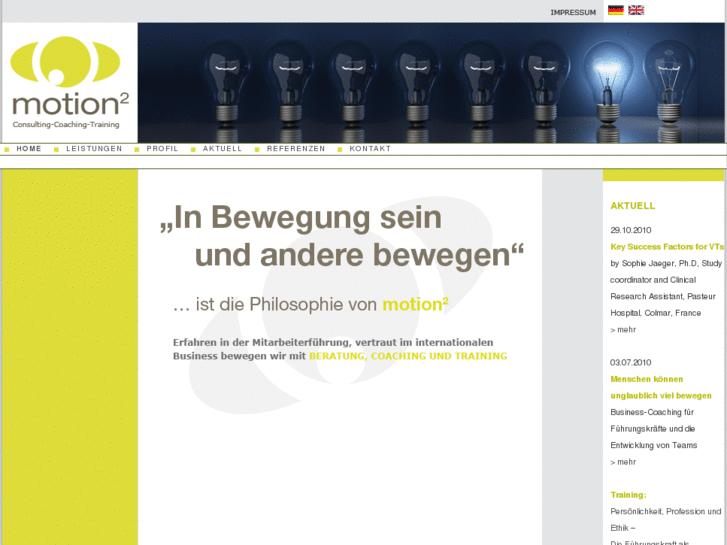Follow the Beratung, Coaching und Training link

(x=408, y=356)
